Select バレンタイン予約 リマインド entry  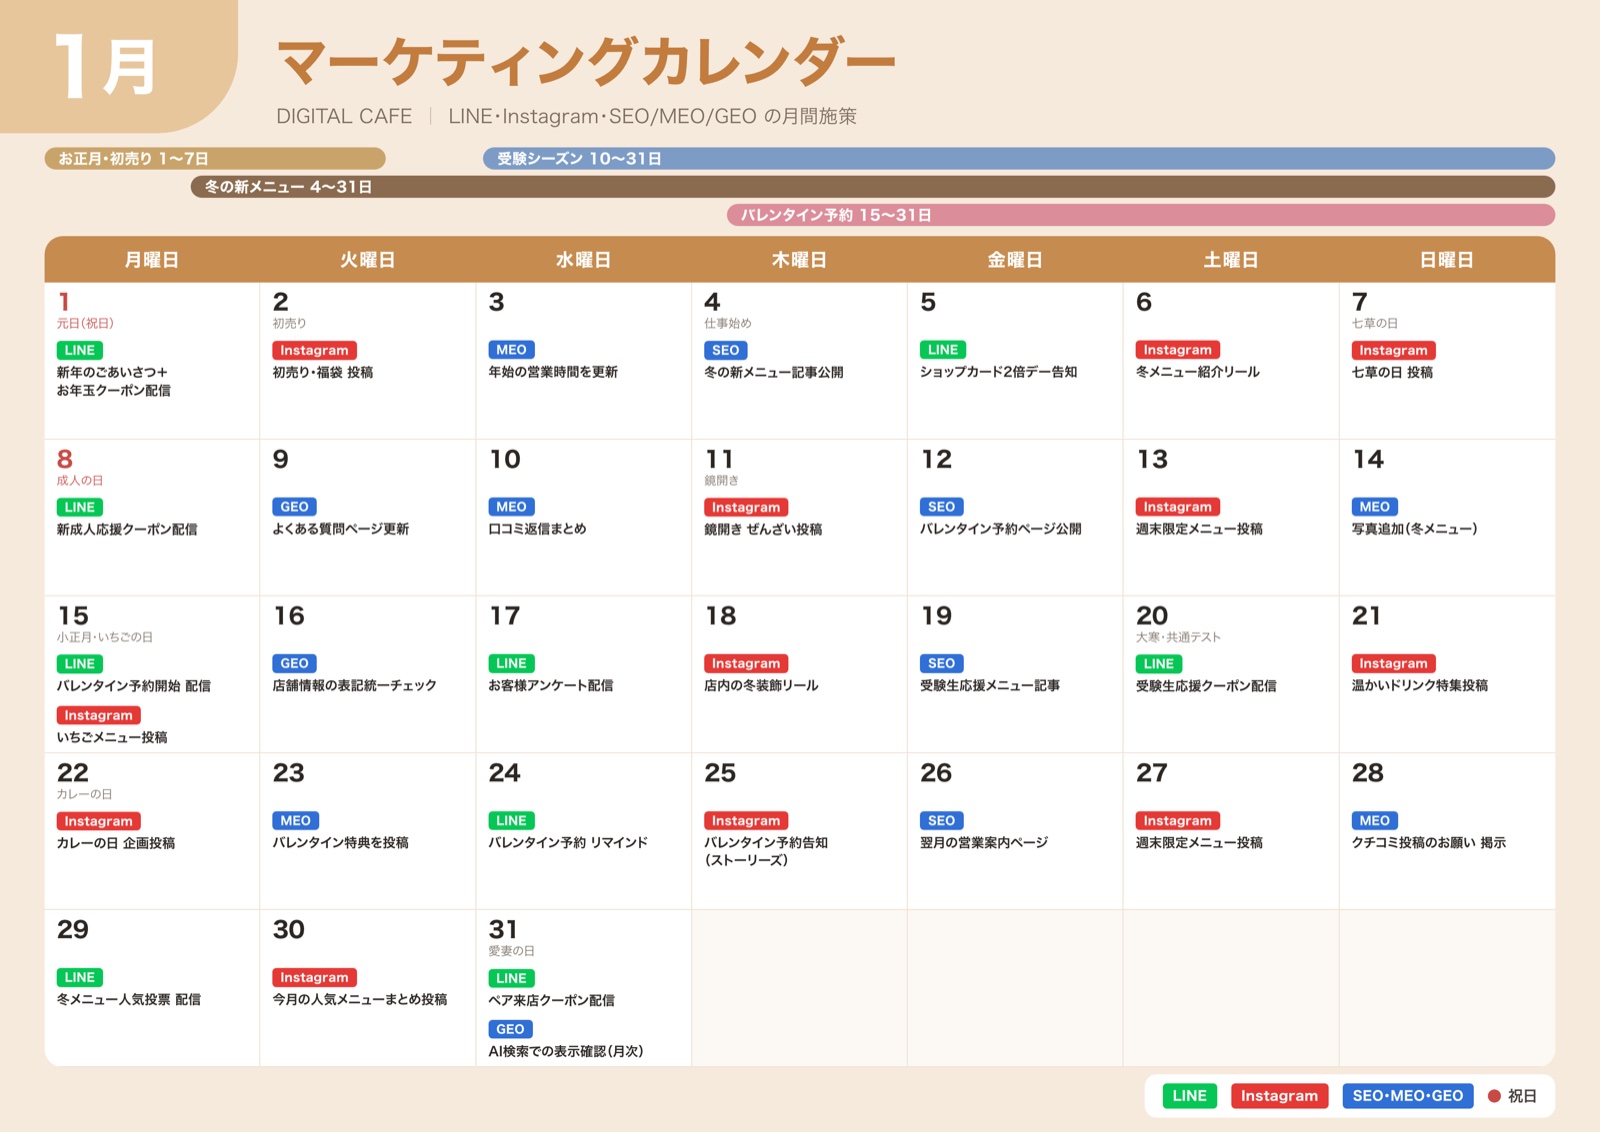click(568, 843)
